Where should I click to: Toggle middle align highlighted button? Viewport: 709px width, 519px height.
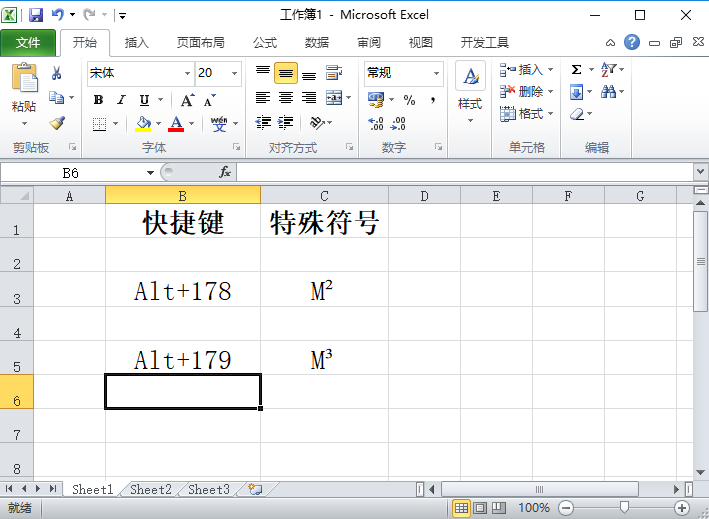pyautogui.click(x=286, y=73)
